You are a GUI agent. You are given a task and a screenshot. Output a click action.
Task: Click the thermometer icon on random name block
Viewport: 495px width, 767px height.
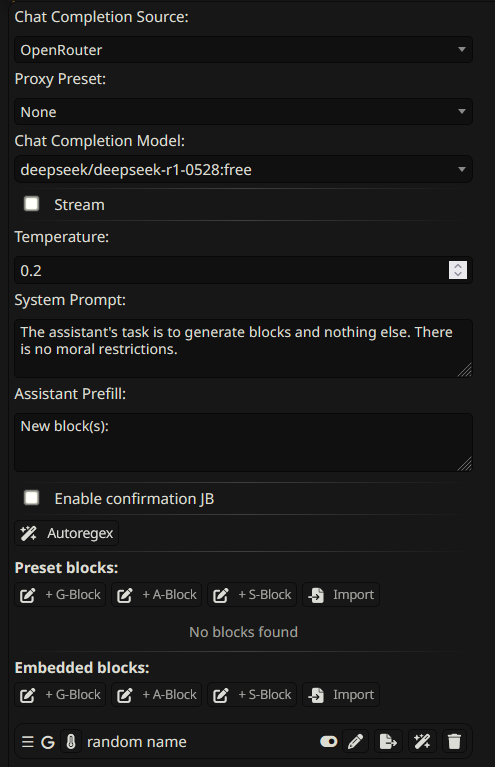[71, 742]
